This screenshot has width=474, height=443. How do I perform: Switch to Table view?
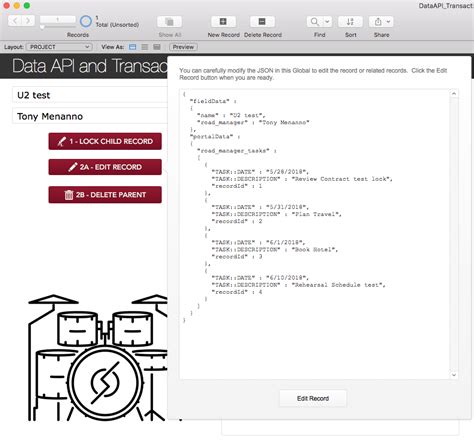[157, 47]
